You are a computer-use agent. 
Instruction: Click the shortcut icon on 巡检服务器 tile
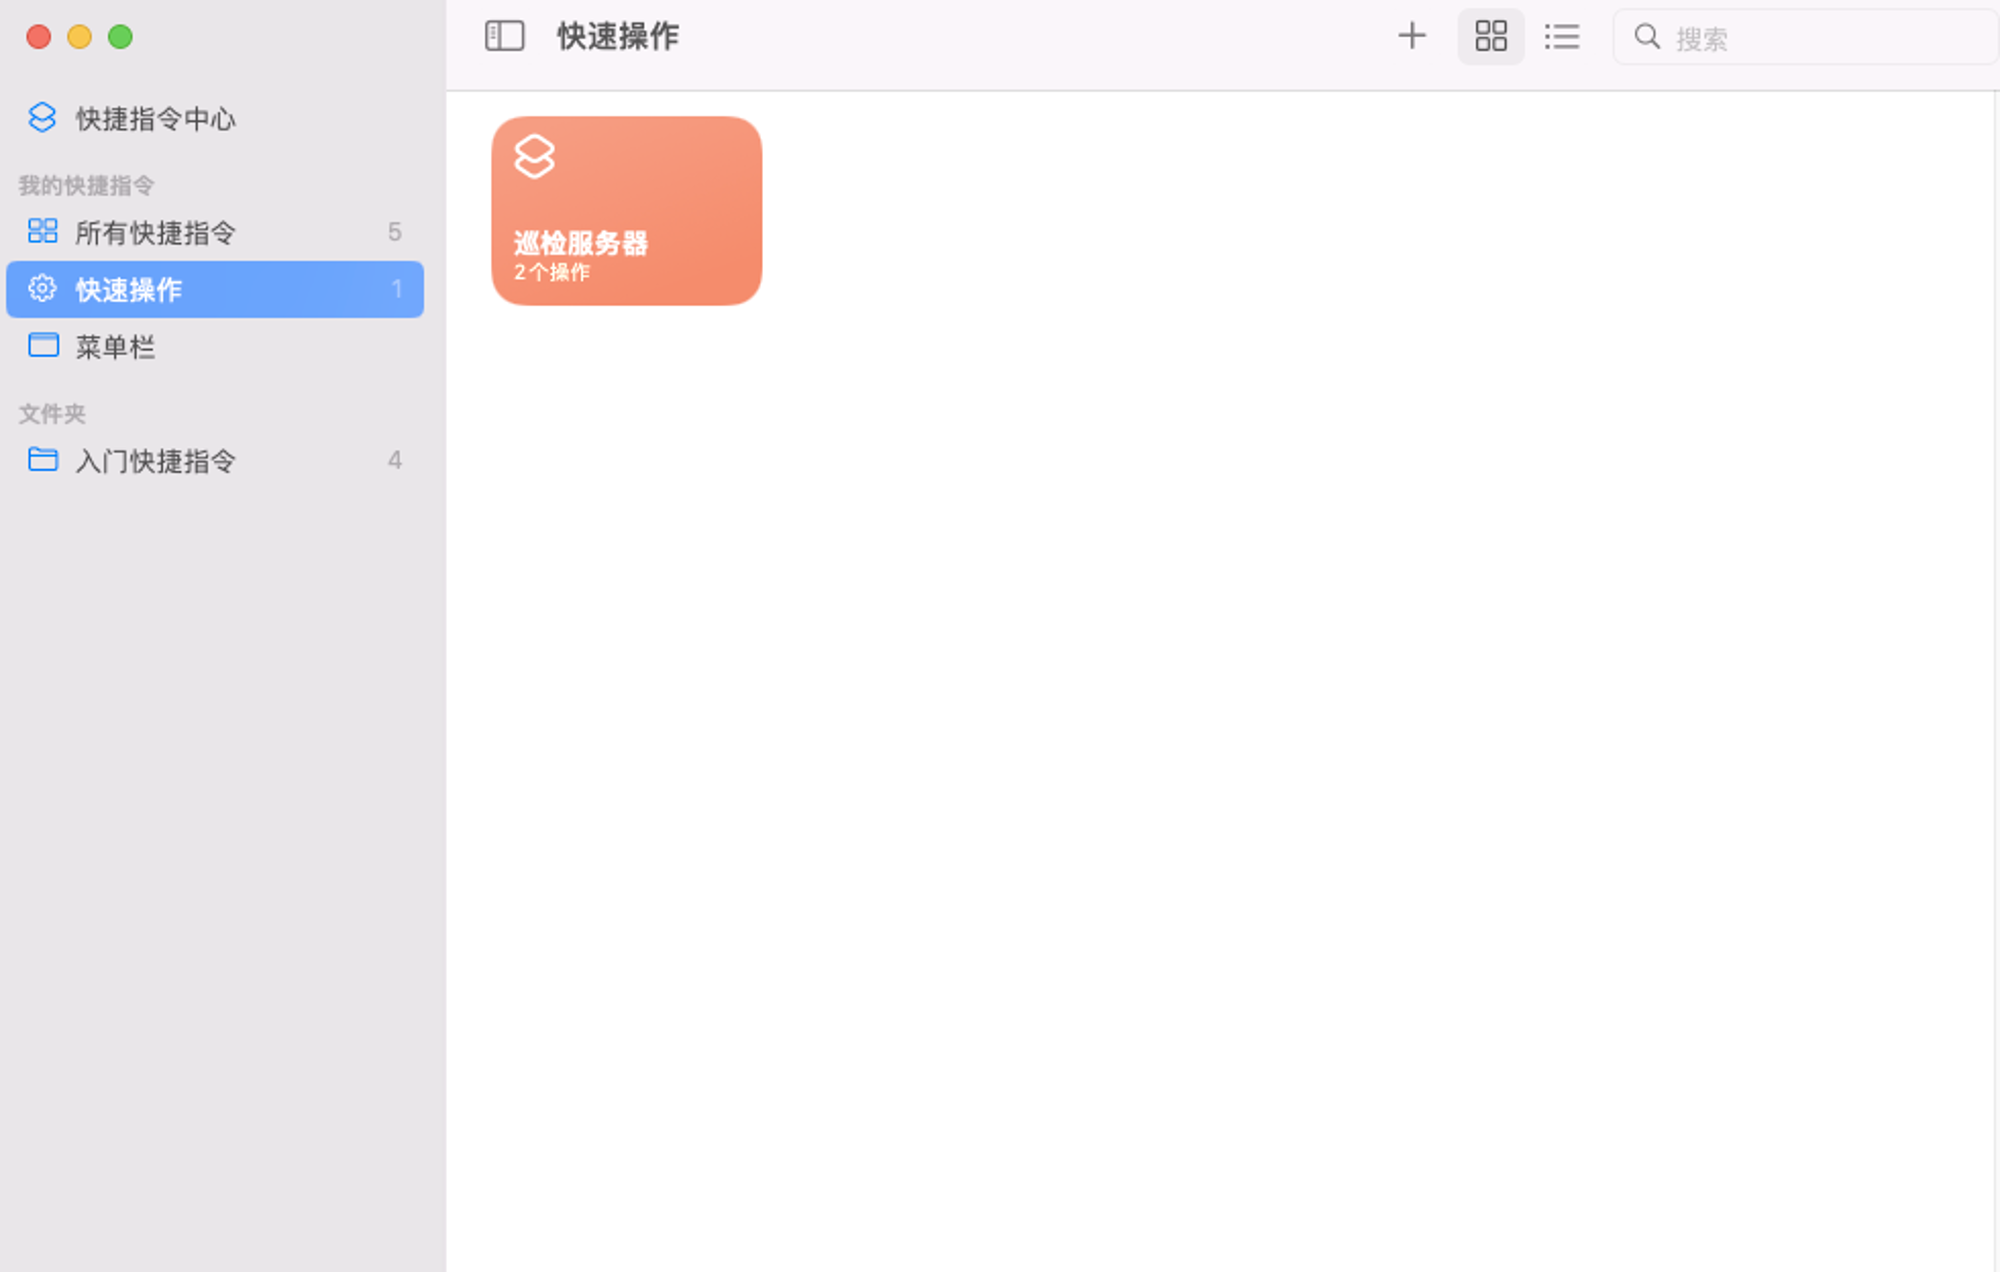click(534, 156)
